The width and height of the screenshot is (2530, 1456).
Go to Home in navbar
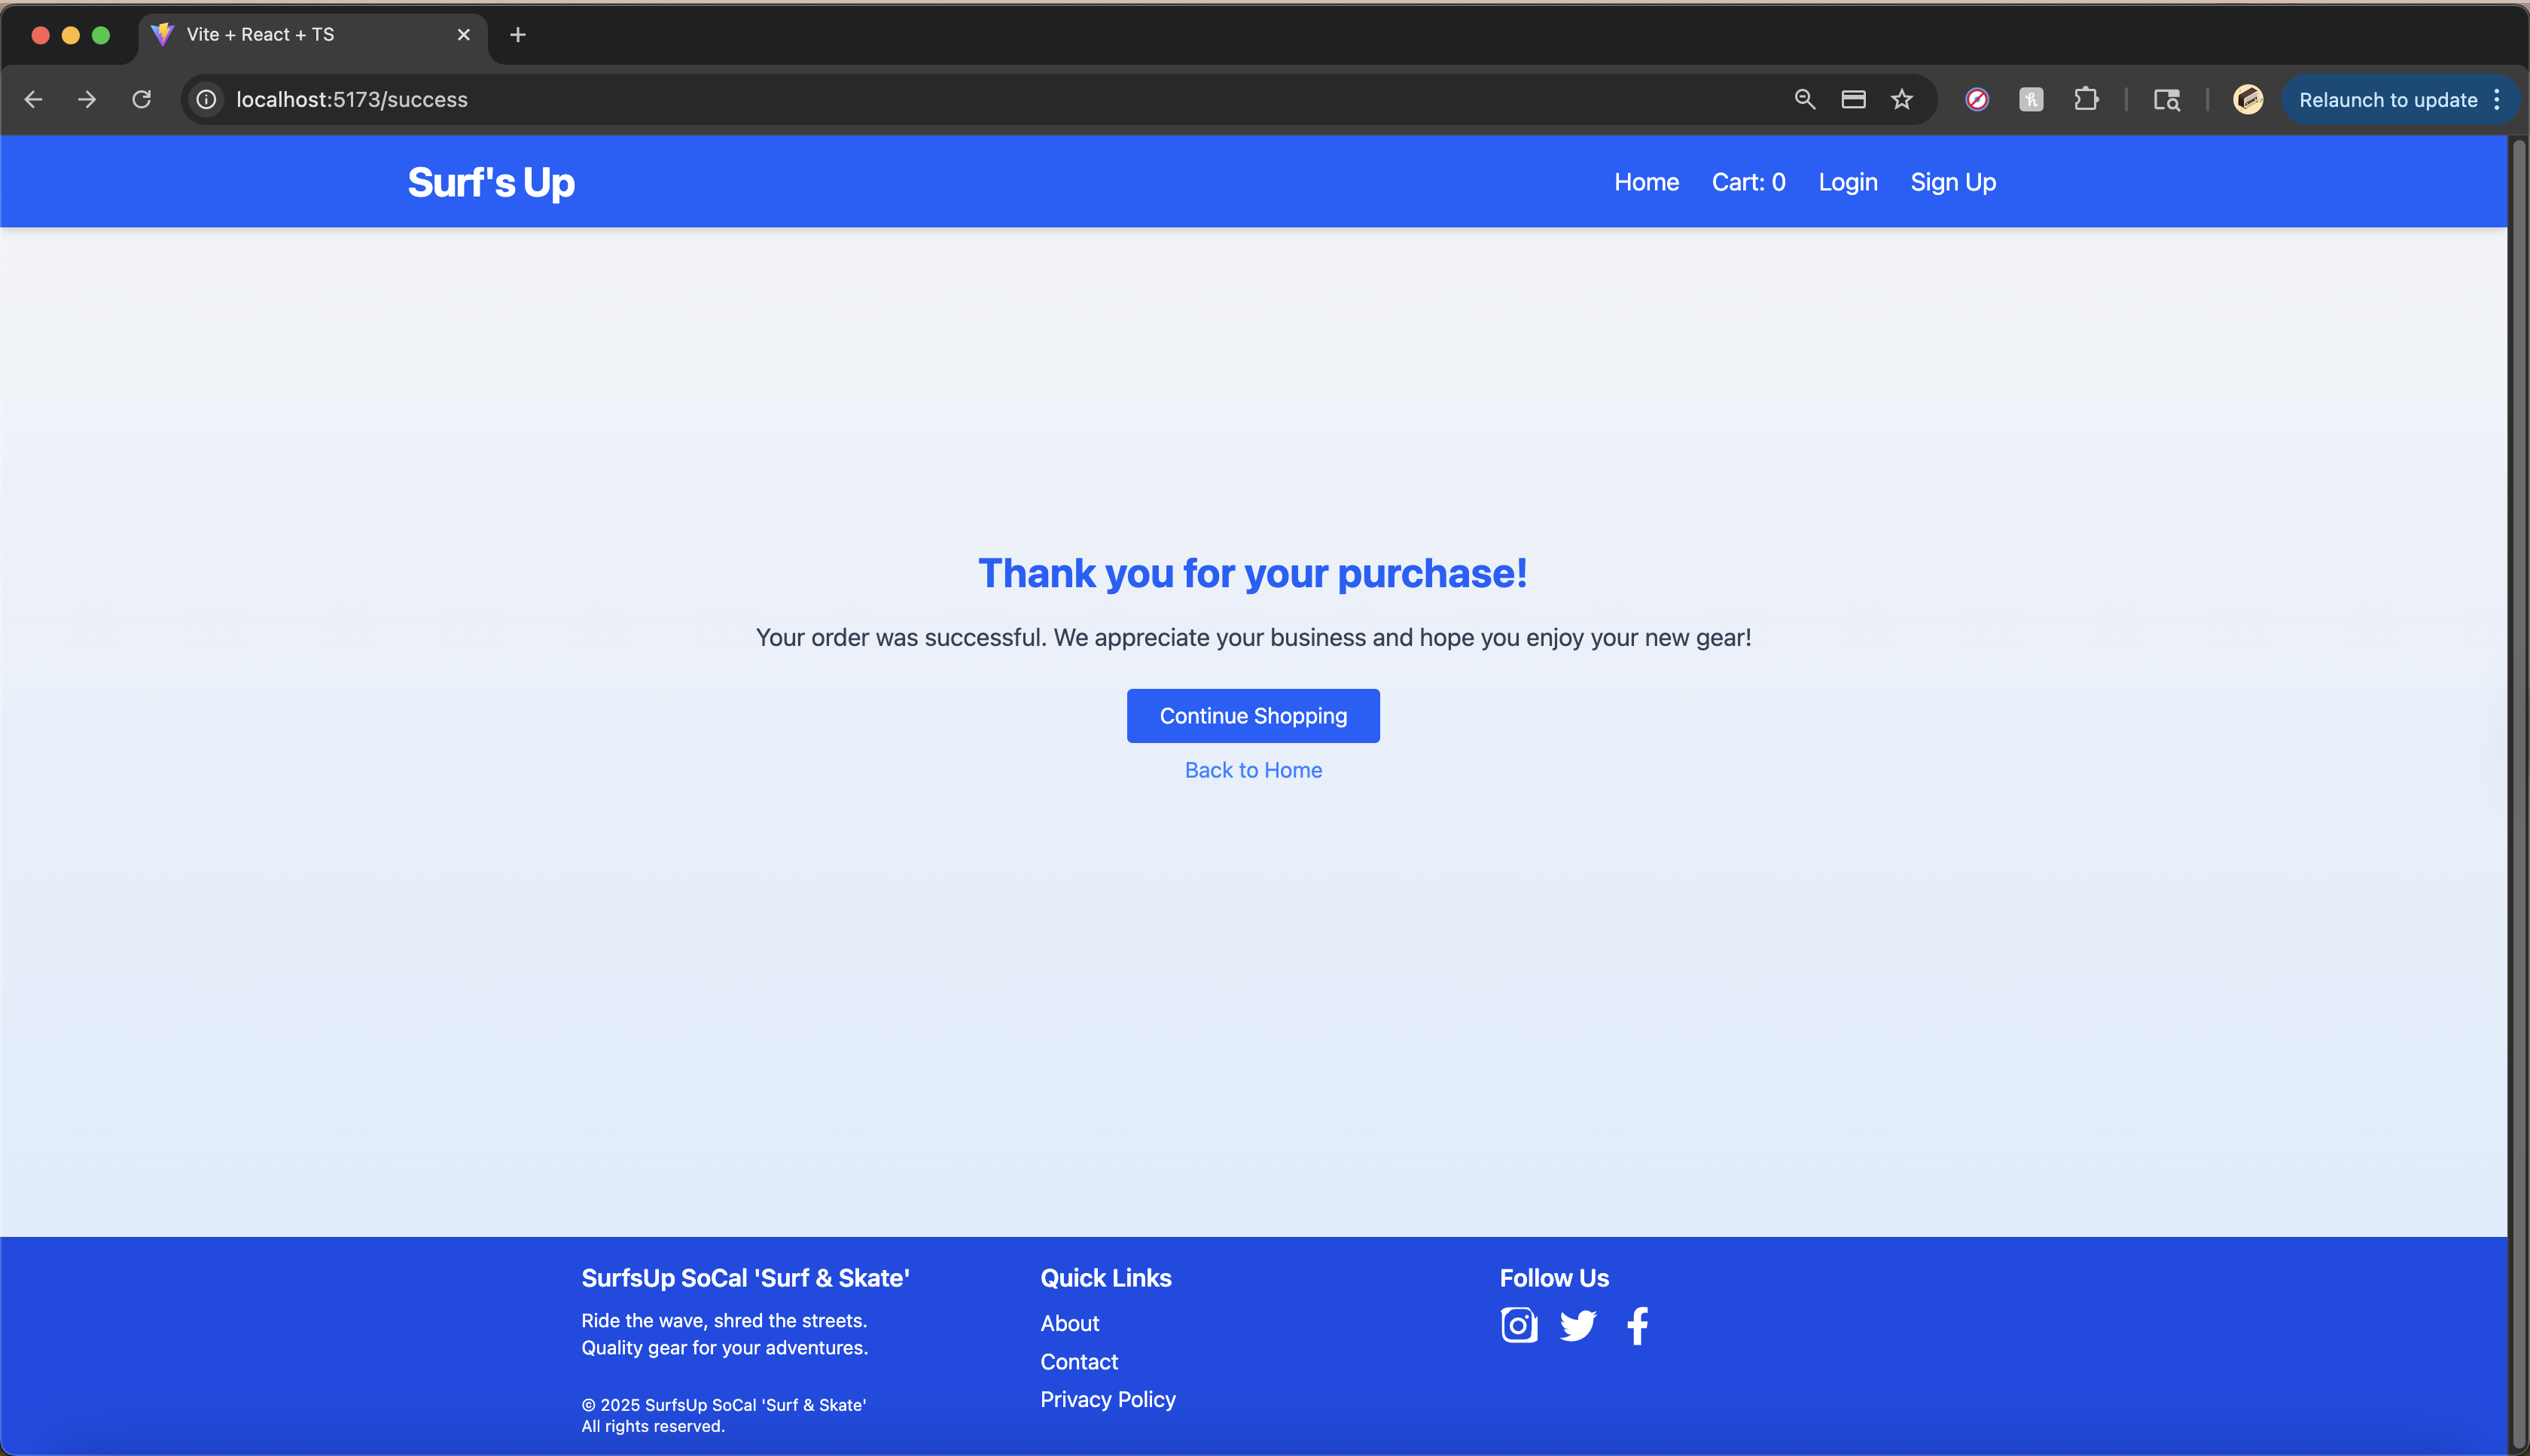(1646, 182)
